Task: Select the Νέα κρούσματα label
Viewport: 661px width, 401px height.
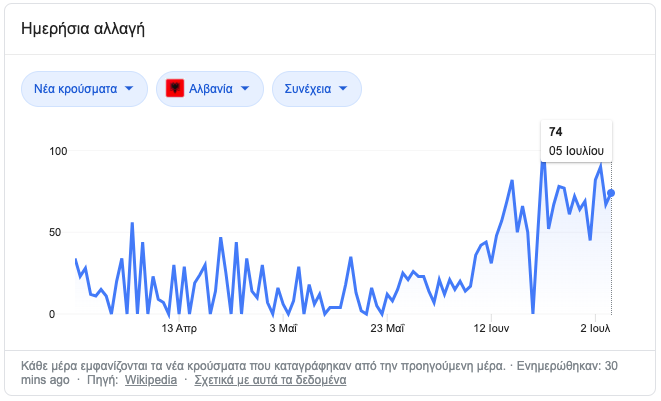Action: [75, 88]
